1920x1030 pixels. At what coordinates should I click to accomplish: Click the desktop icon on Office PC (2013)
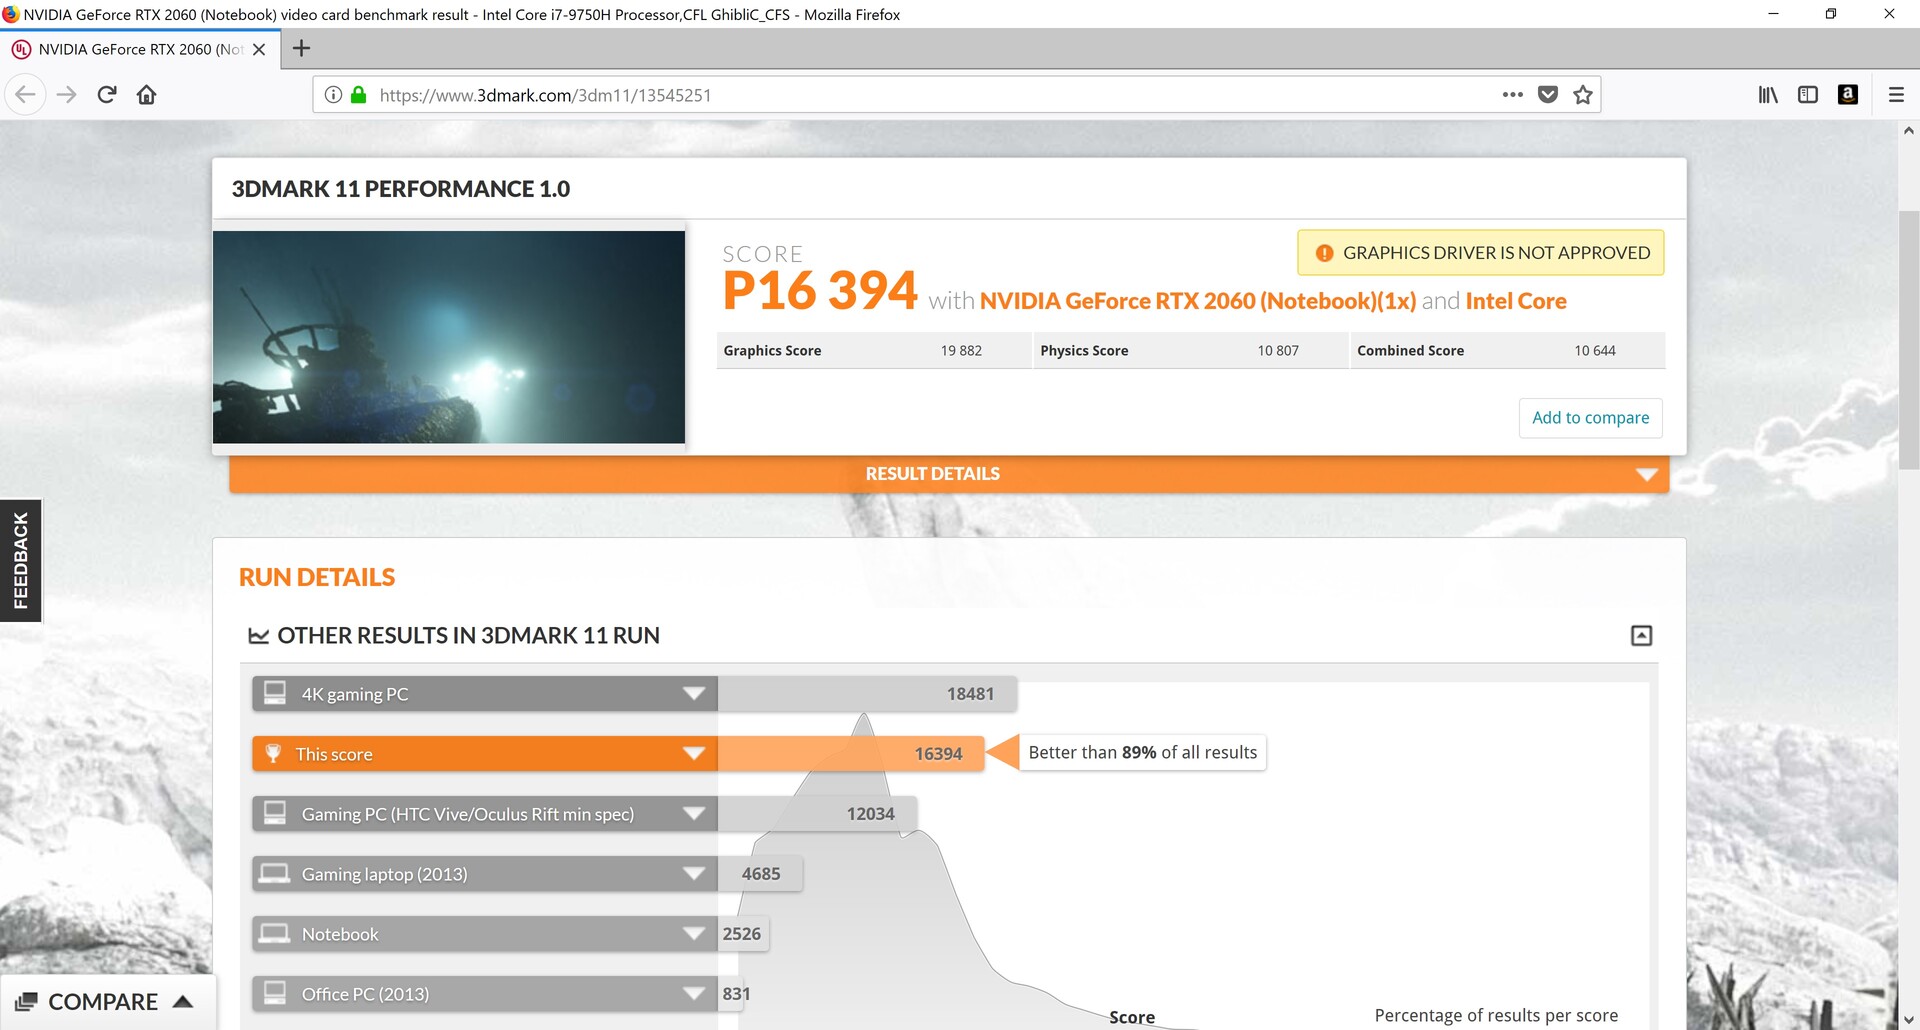[275, 993]
